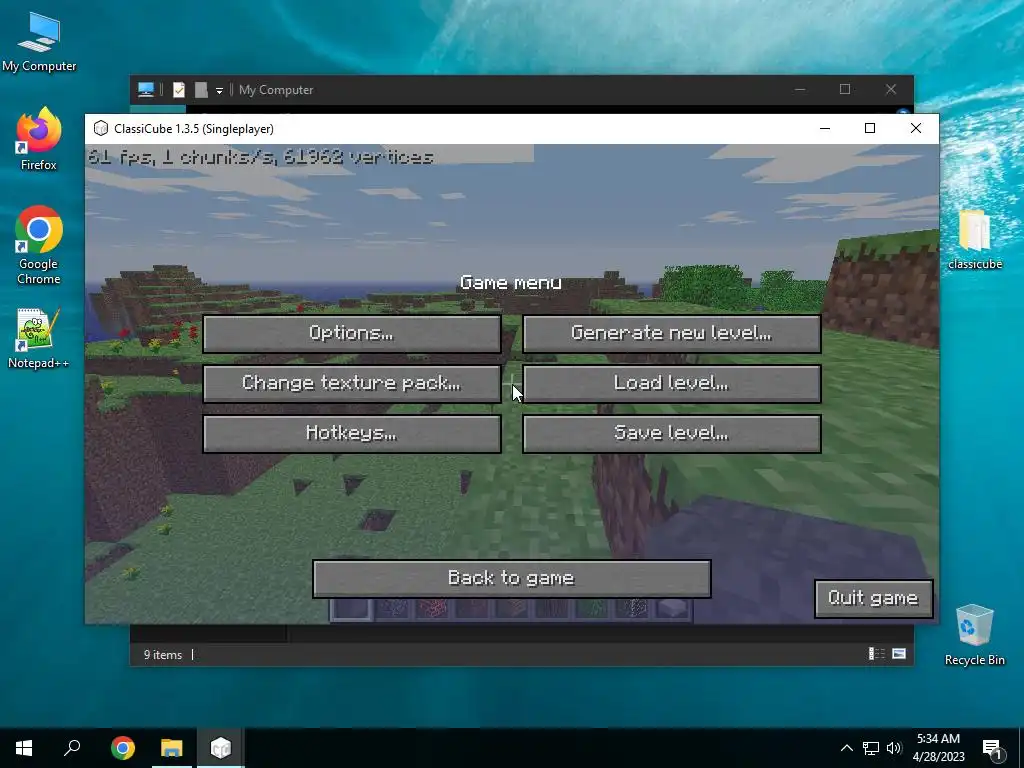
Task: Click the '9 items' status text
Action: point(163,654)
